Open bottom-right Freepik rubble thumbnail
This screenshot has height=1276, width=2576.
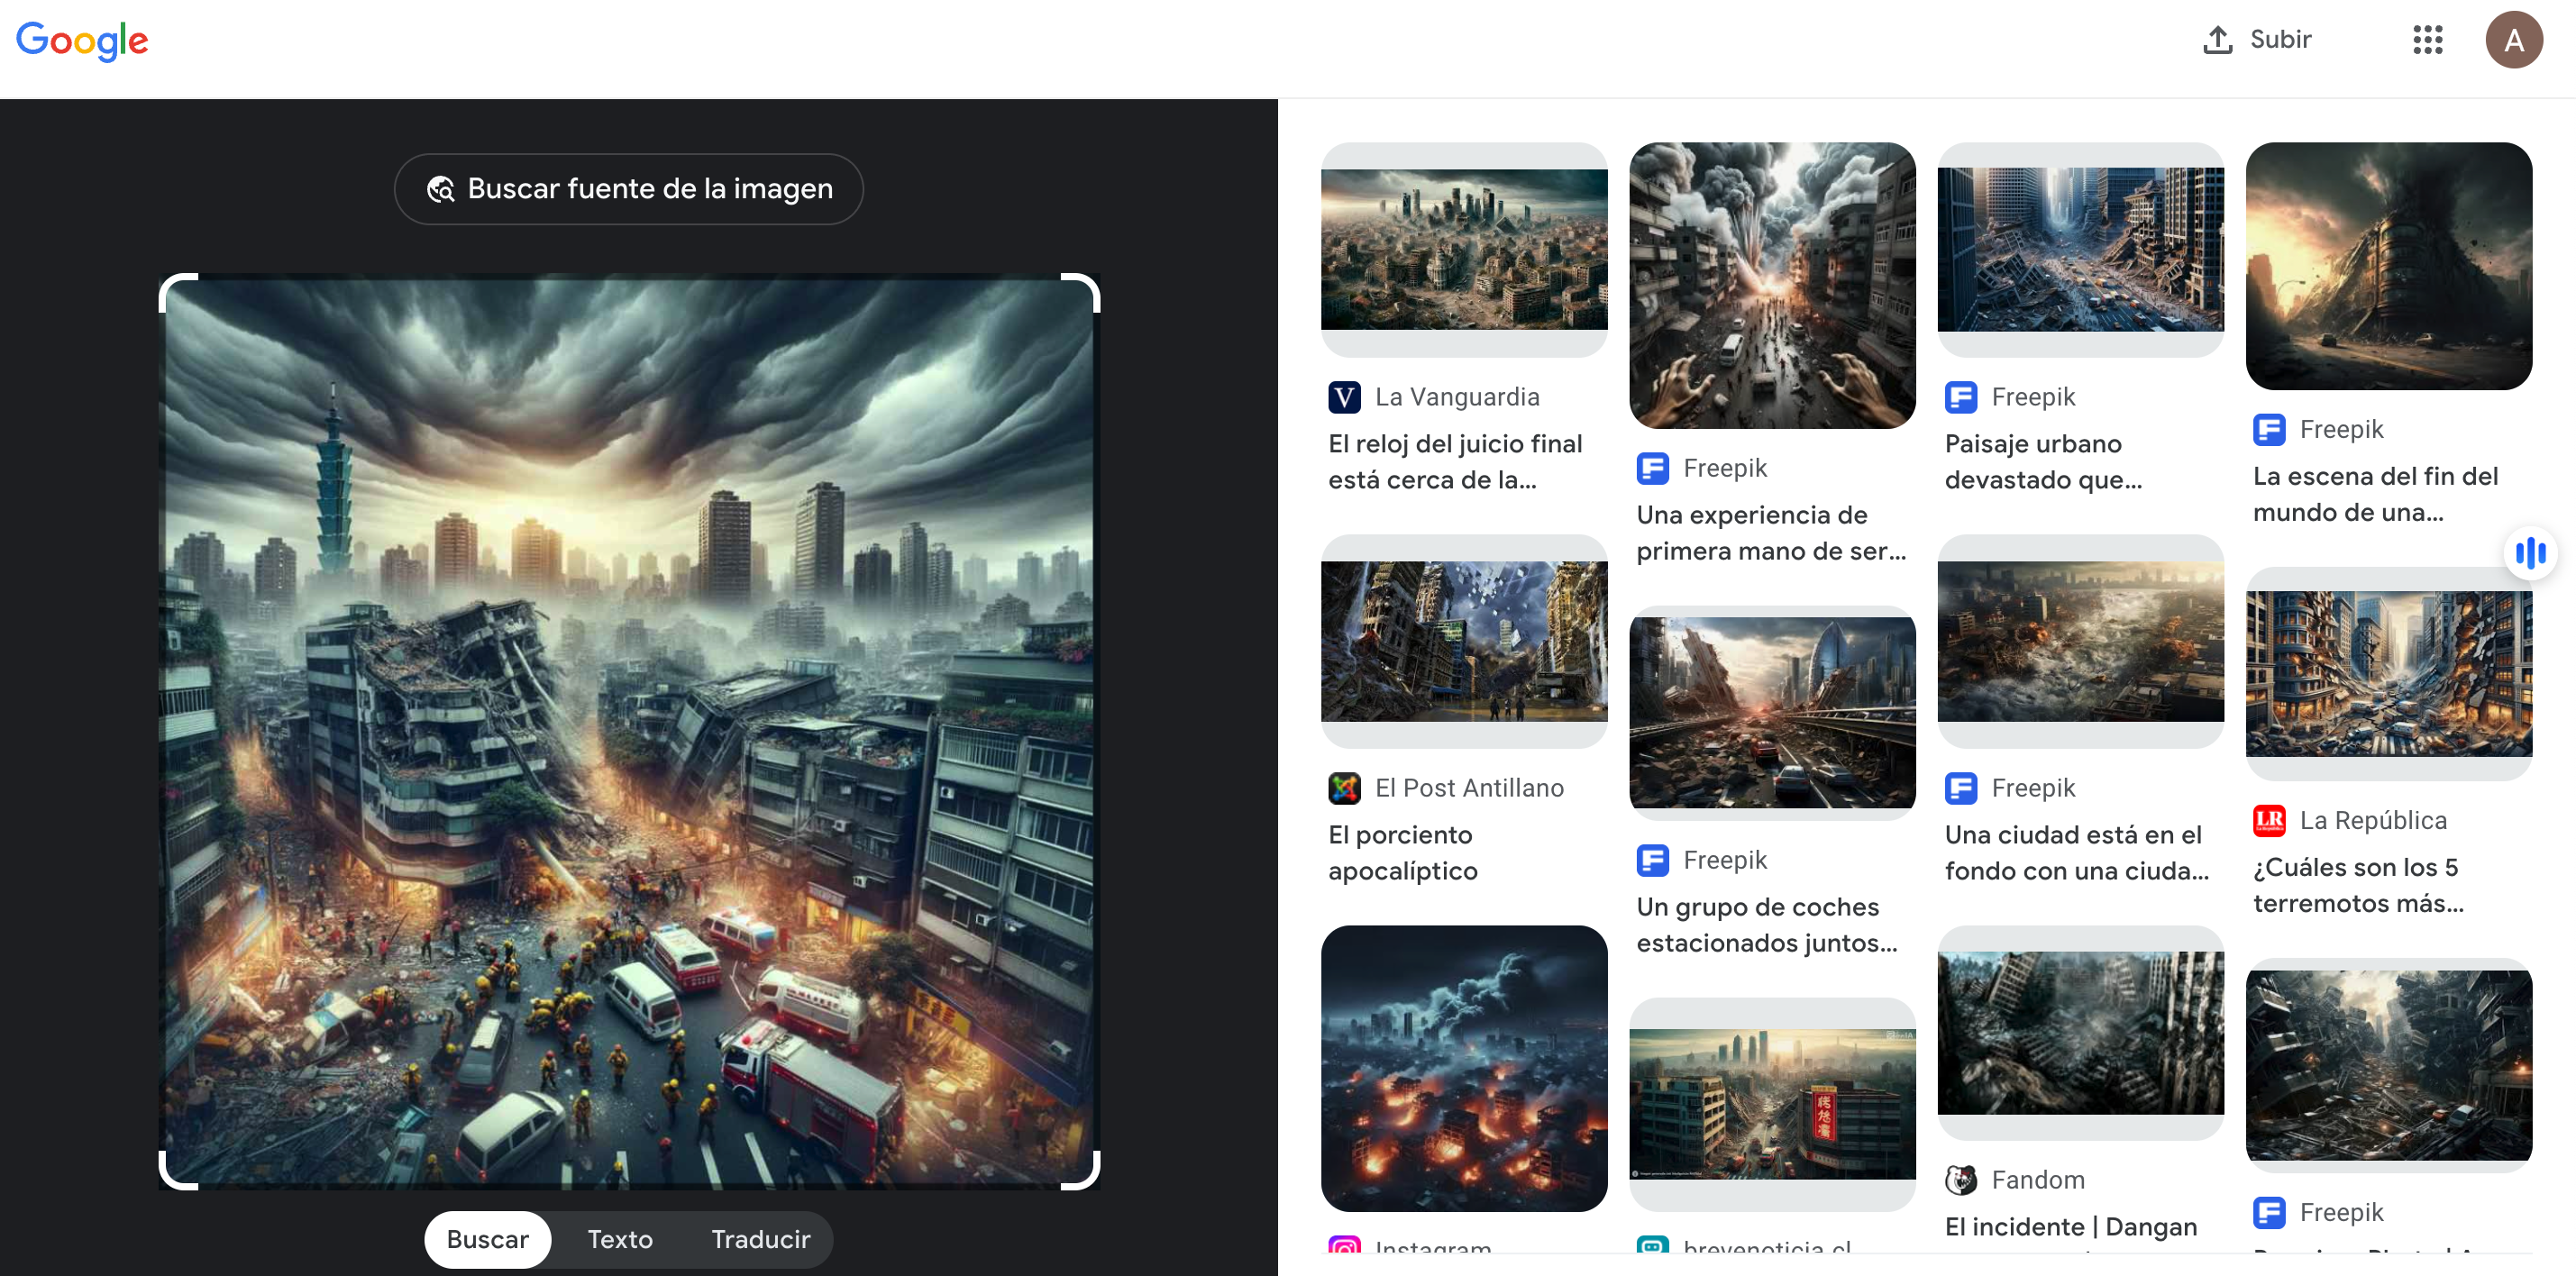[x=2388, y=1065]
